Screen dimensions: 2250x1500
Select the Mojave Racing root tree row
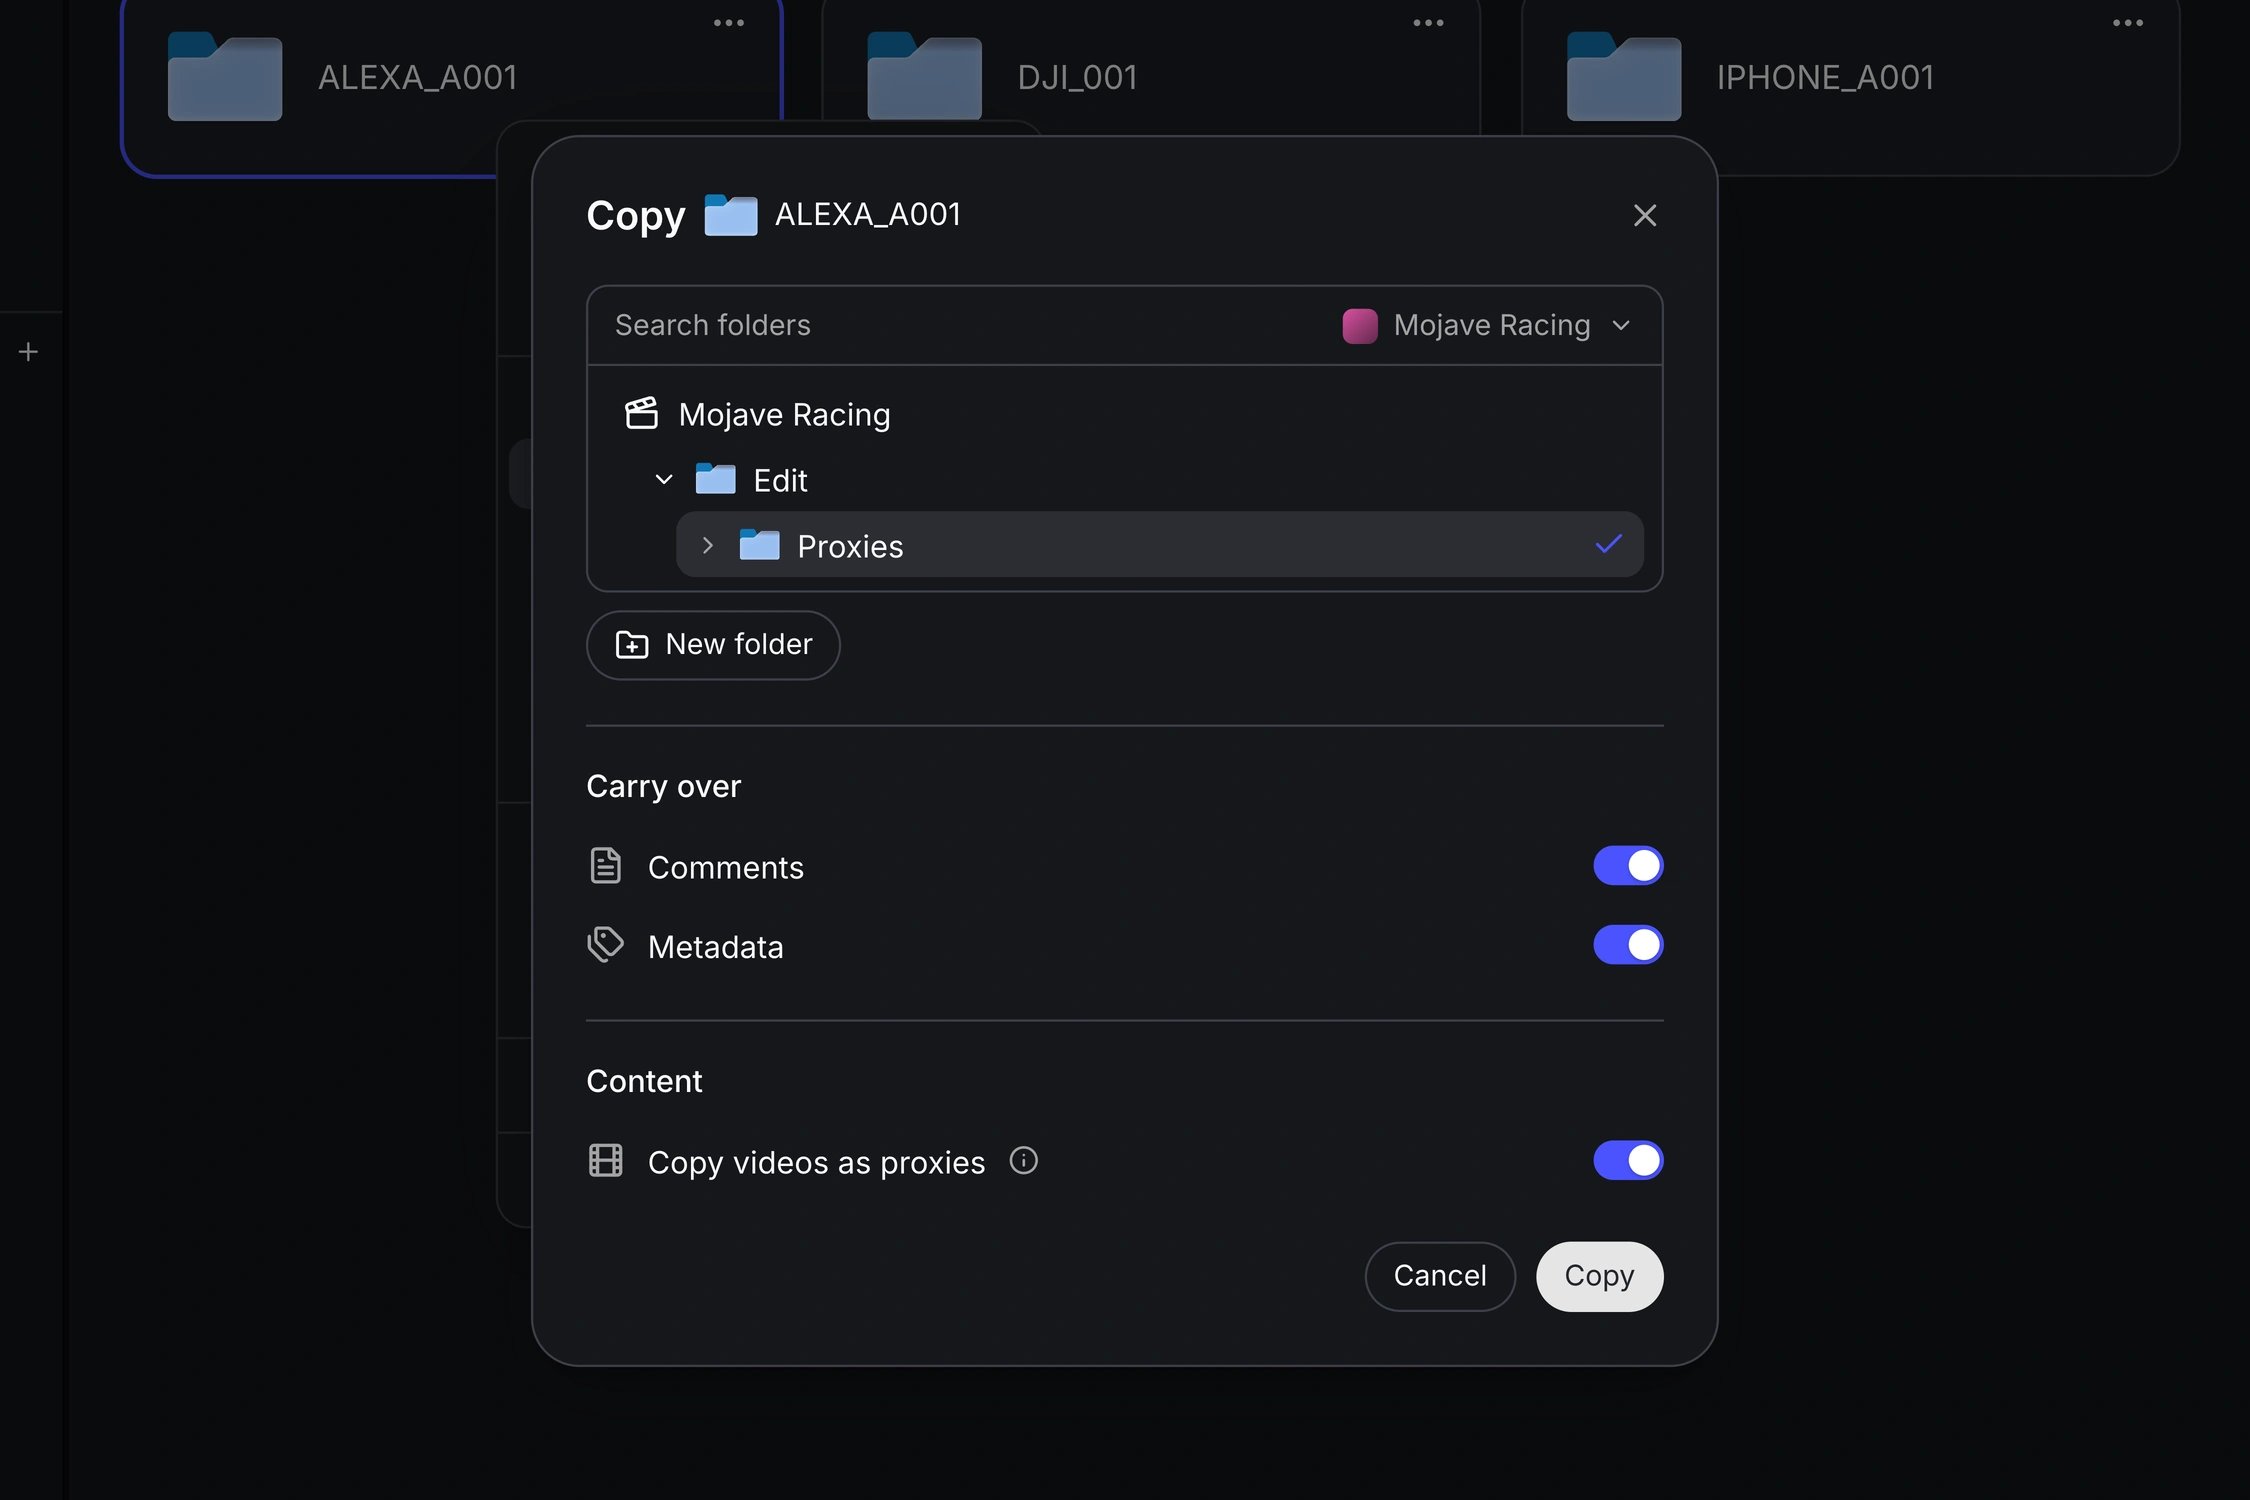pyautogui.click(x=1124, y=414)
